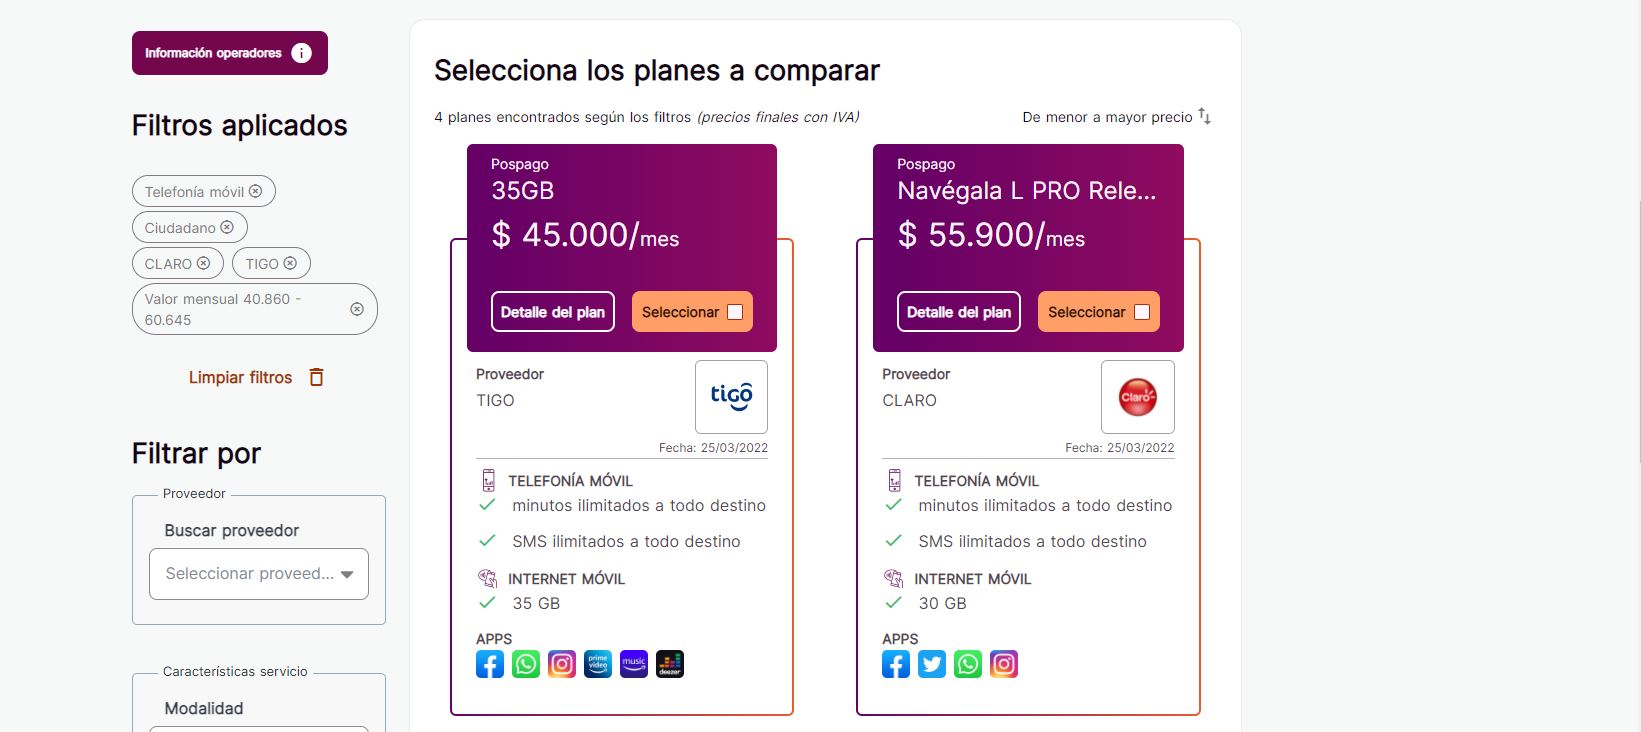Select the Facebook icon on the 35GB plan
Viewport: 1641px width, 732px height.
pyautogui.click(x=490, y=663)
